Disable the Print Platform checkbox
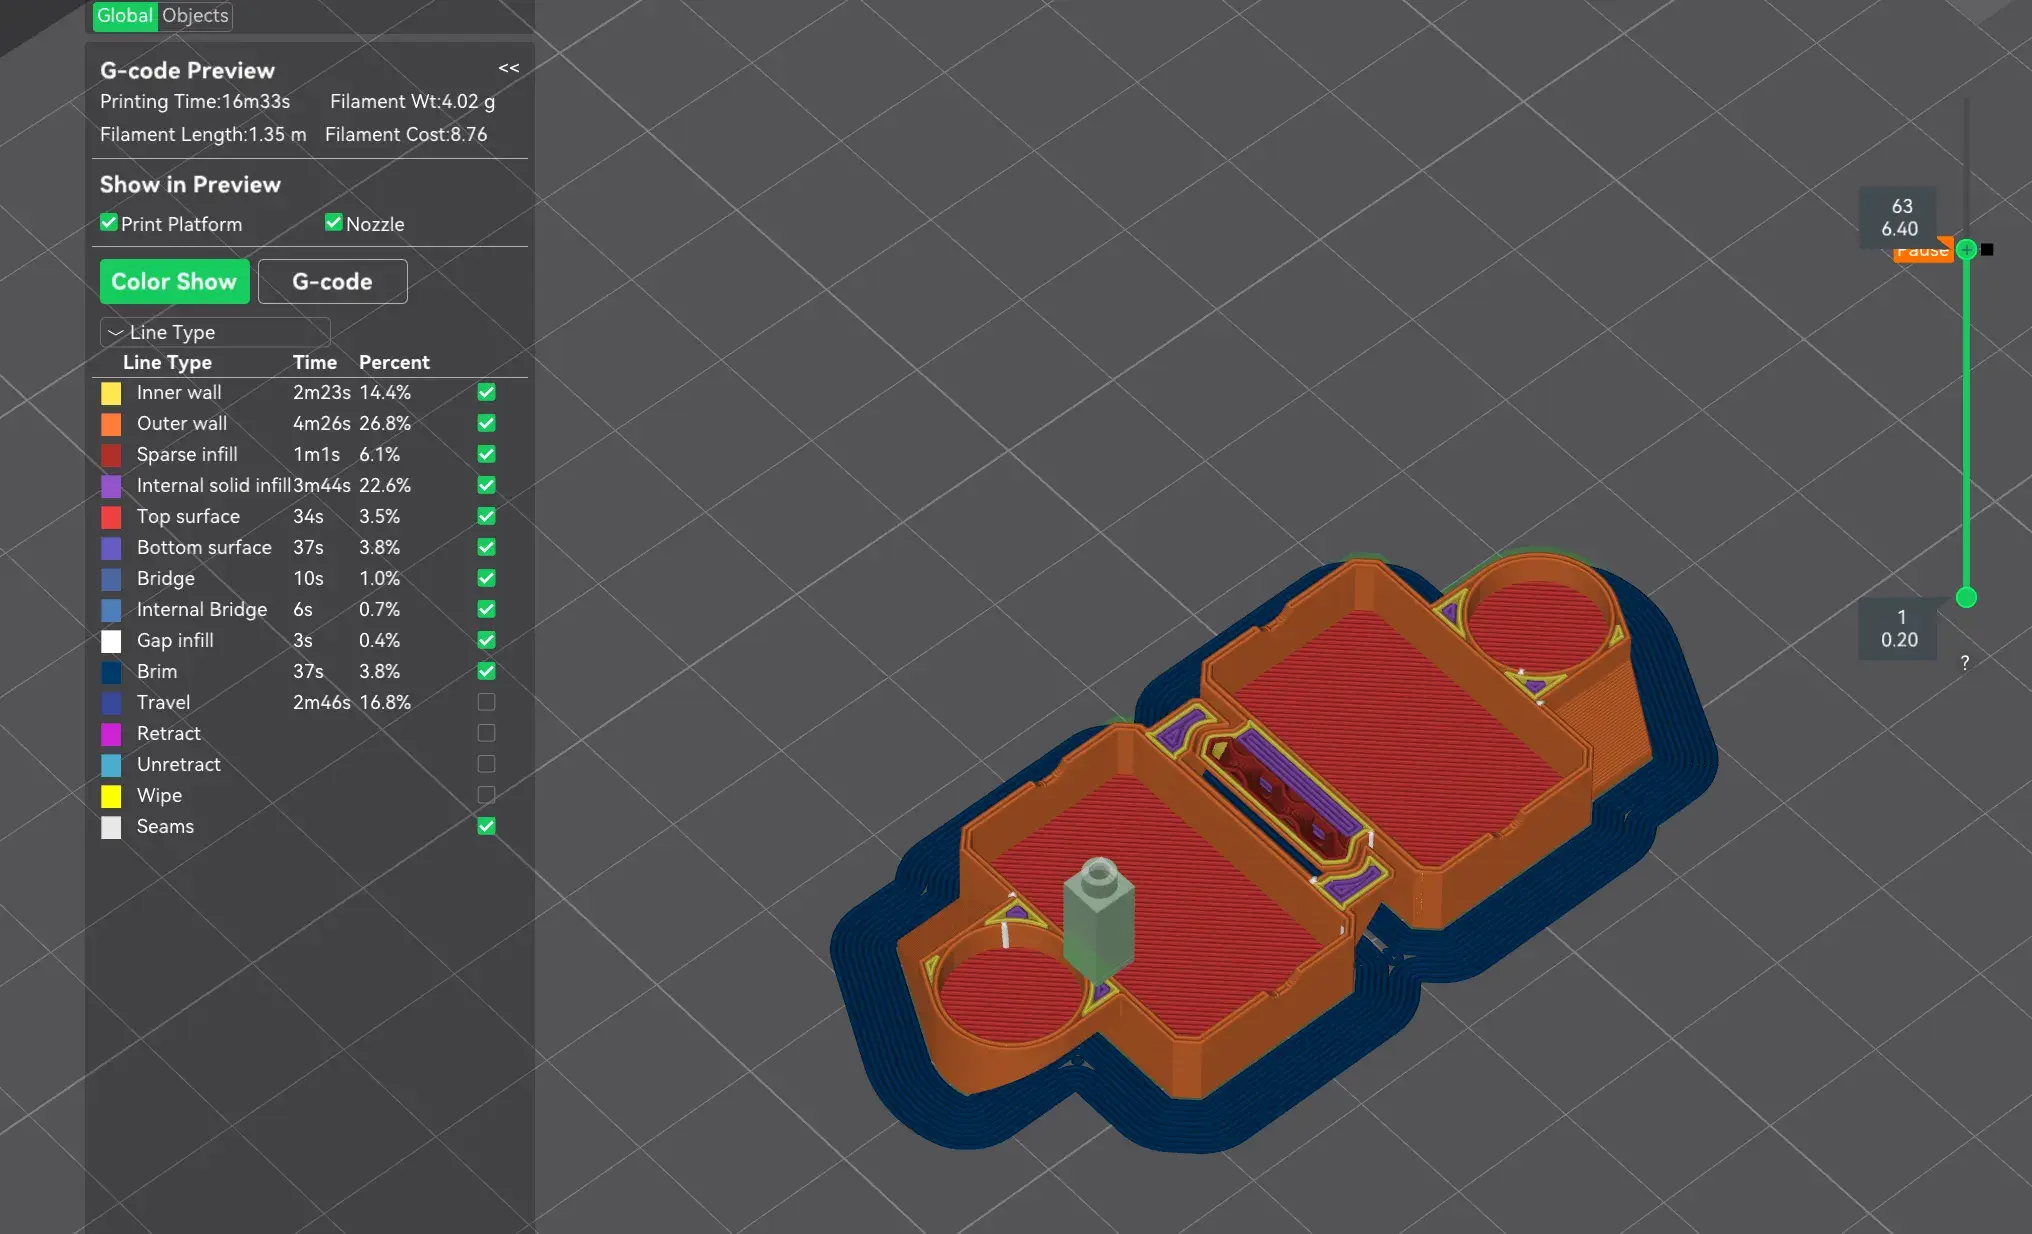 (109, 223)
